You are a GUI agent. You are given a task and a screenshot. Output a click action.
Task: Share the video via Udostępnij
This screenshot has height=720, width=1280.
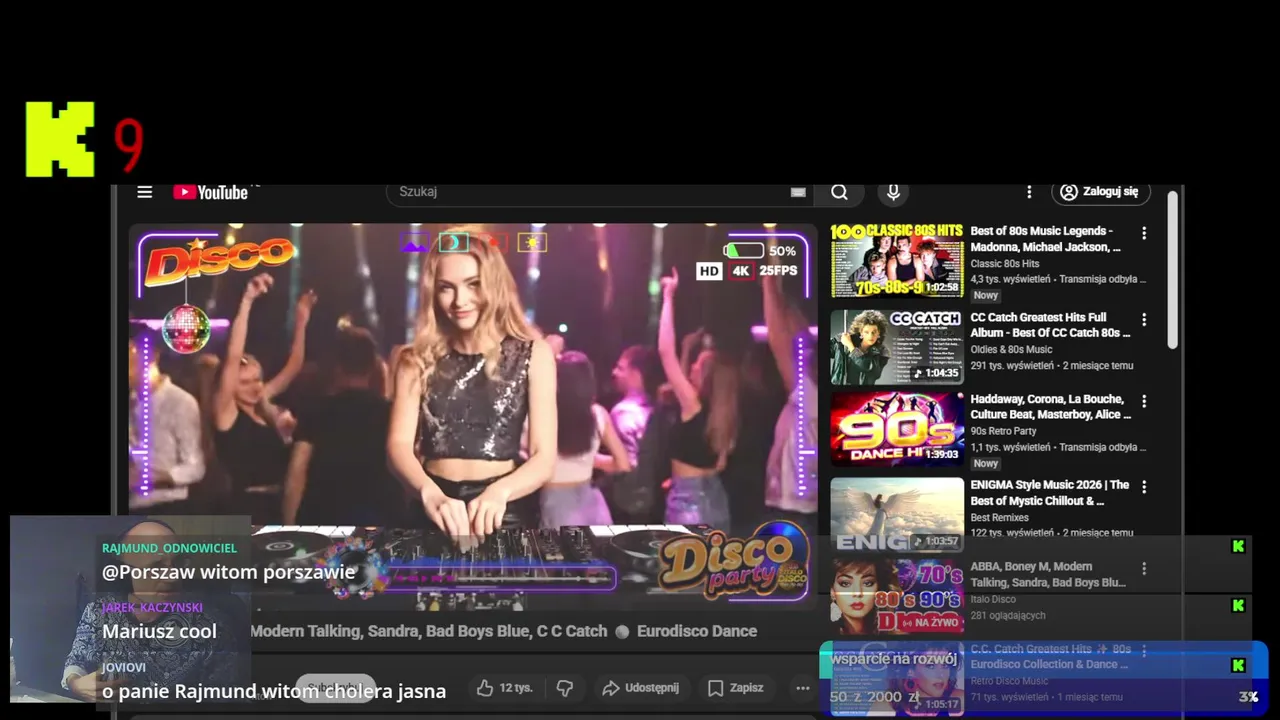pyautogui.click(x=640, y=688)
